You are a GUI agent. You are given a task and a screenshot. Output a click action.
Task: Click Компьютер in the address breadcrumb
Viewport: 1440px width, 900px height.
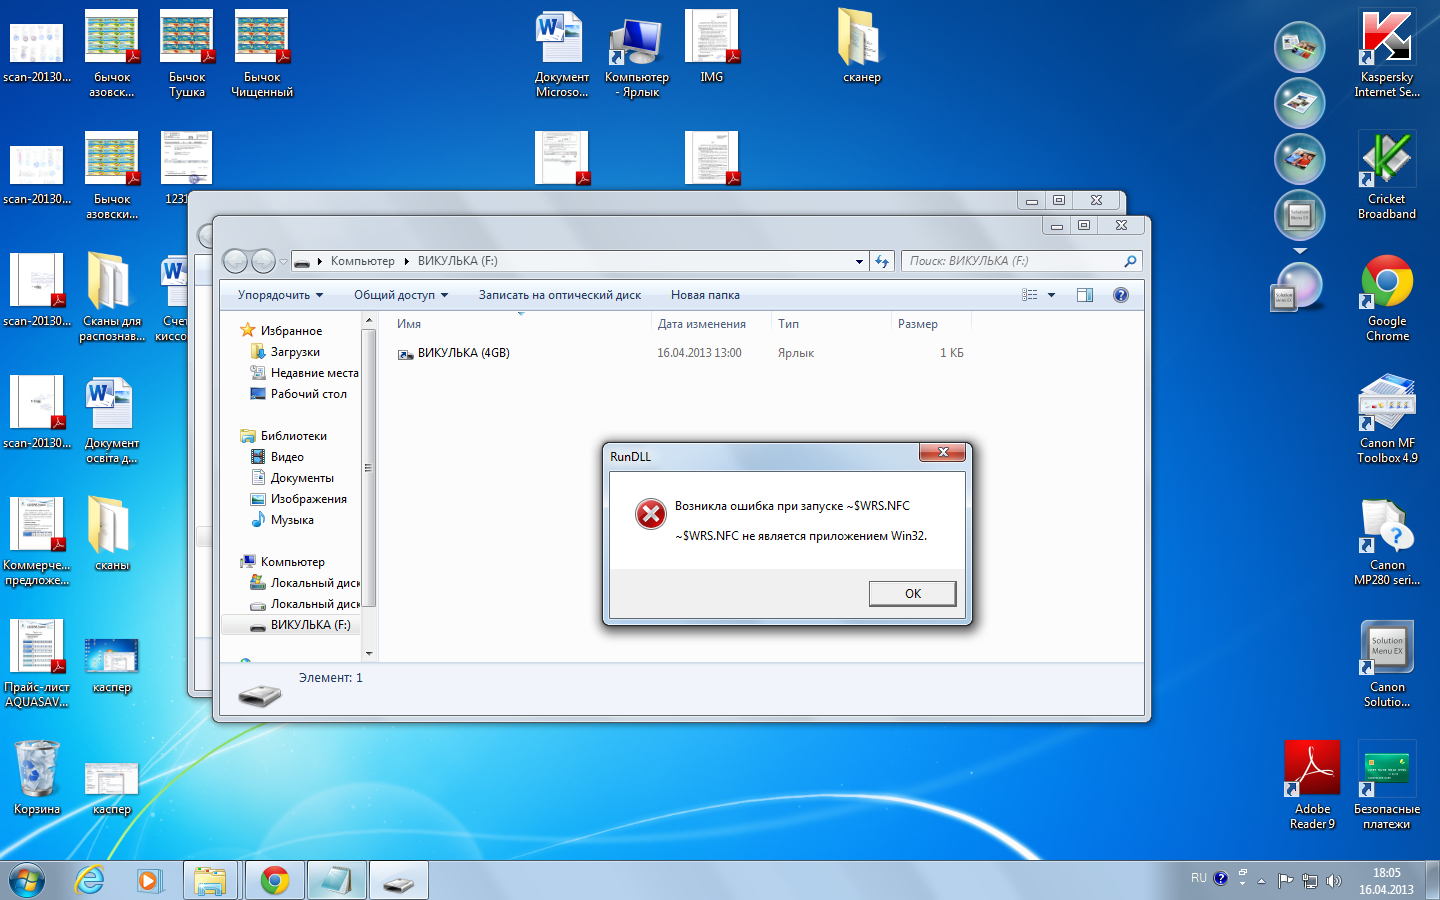362,261
